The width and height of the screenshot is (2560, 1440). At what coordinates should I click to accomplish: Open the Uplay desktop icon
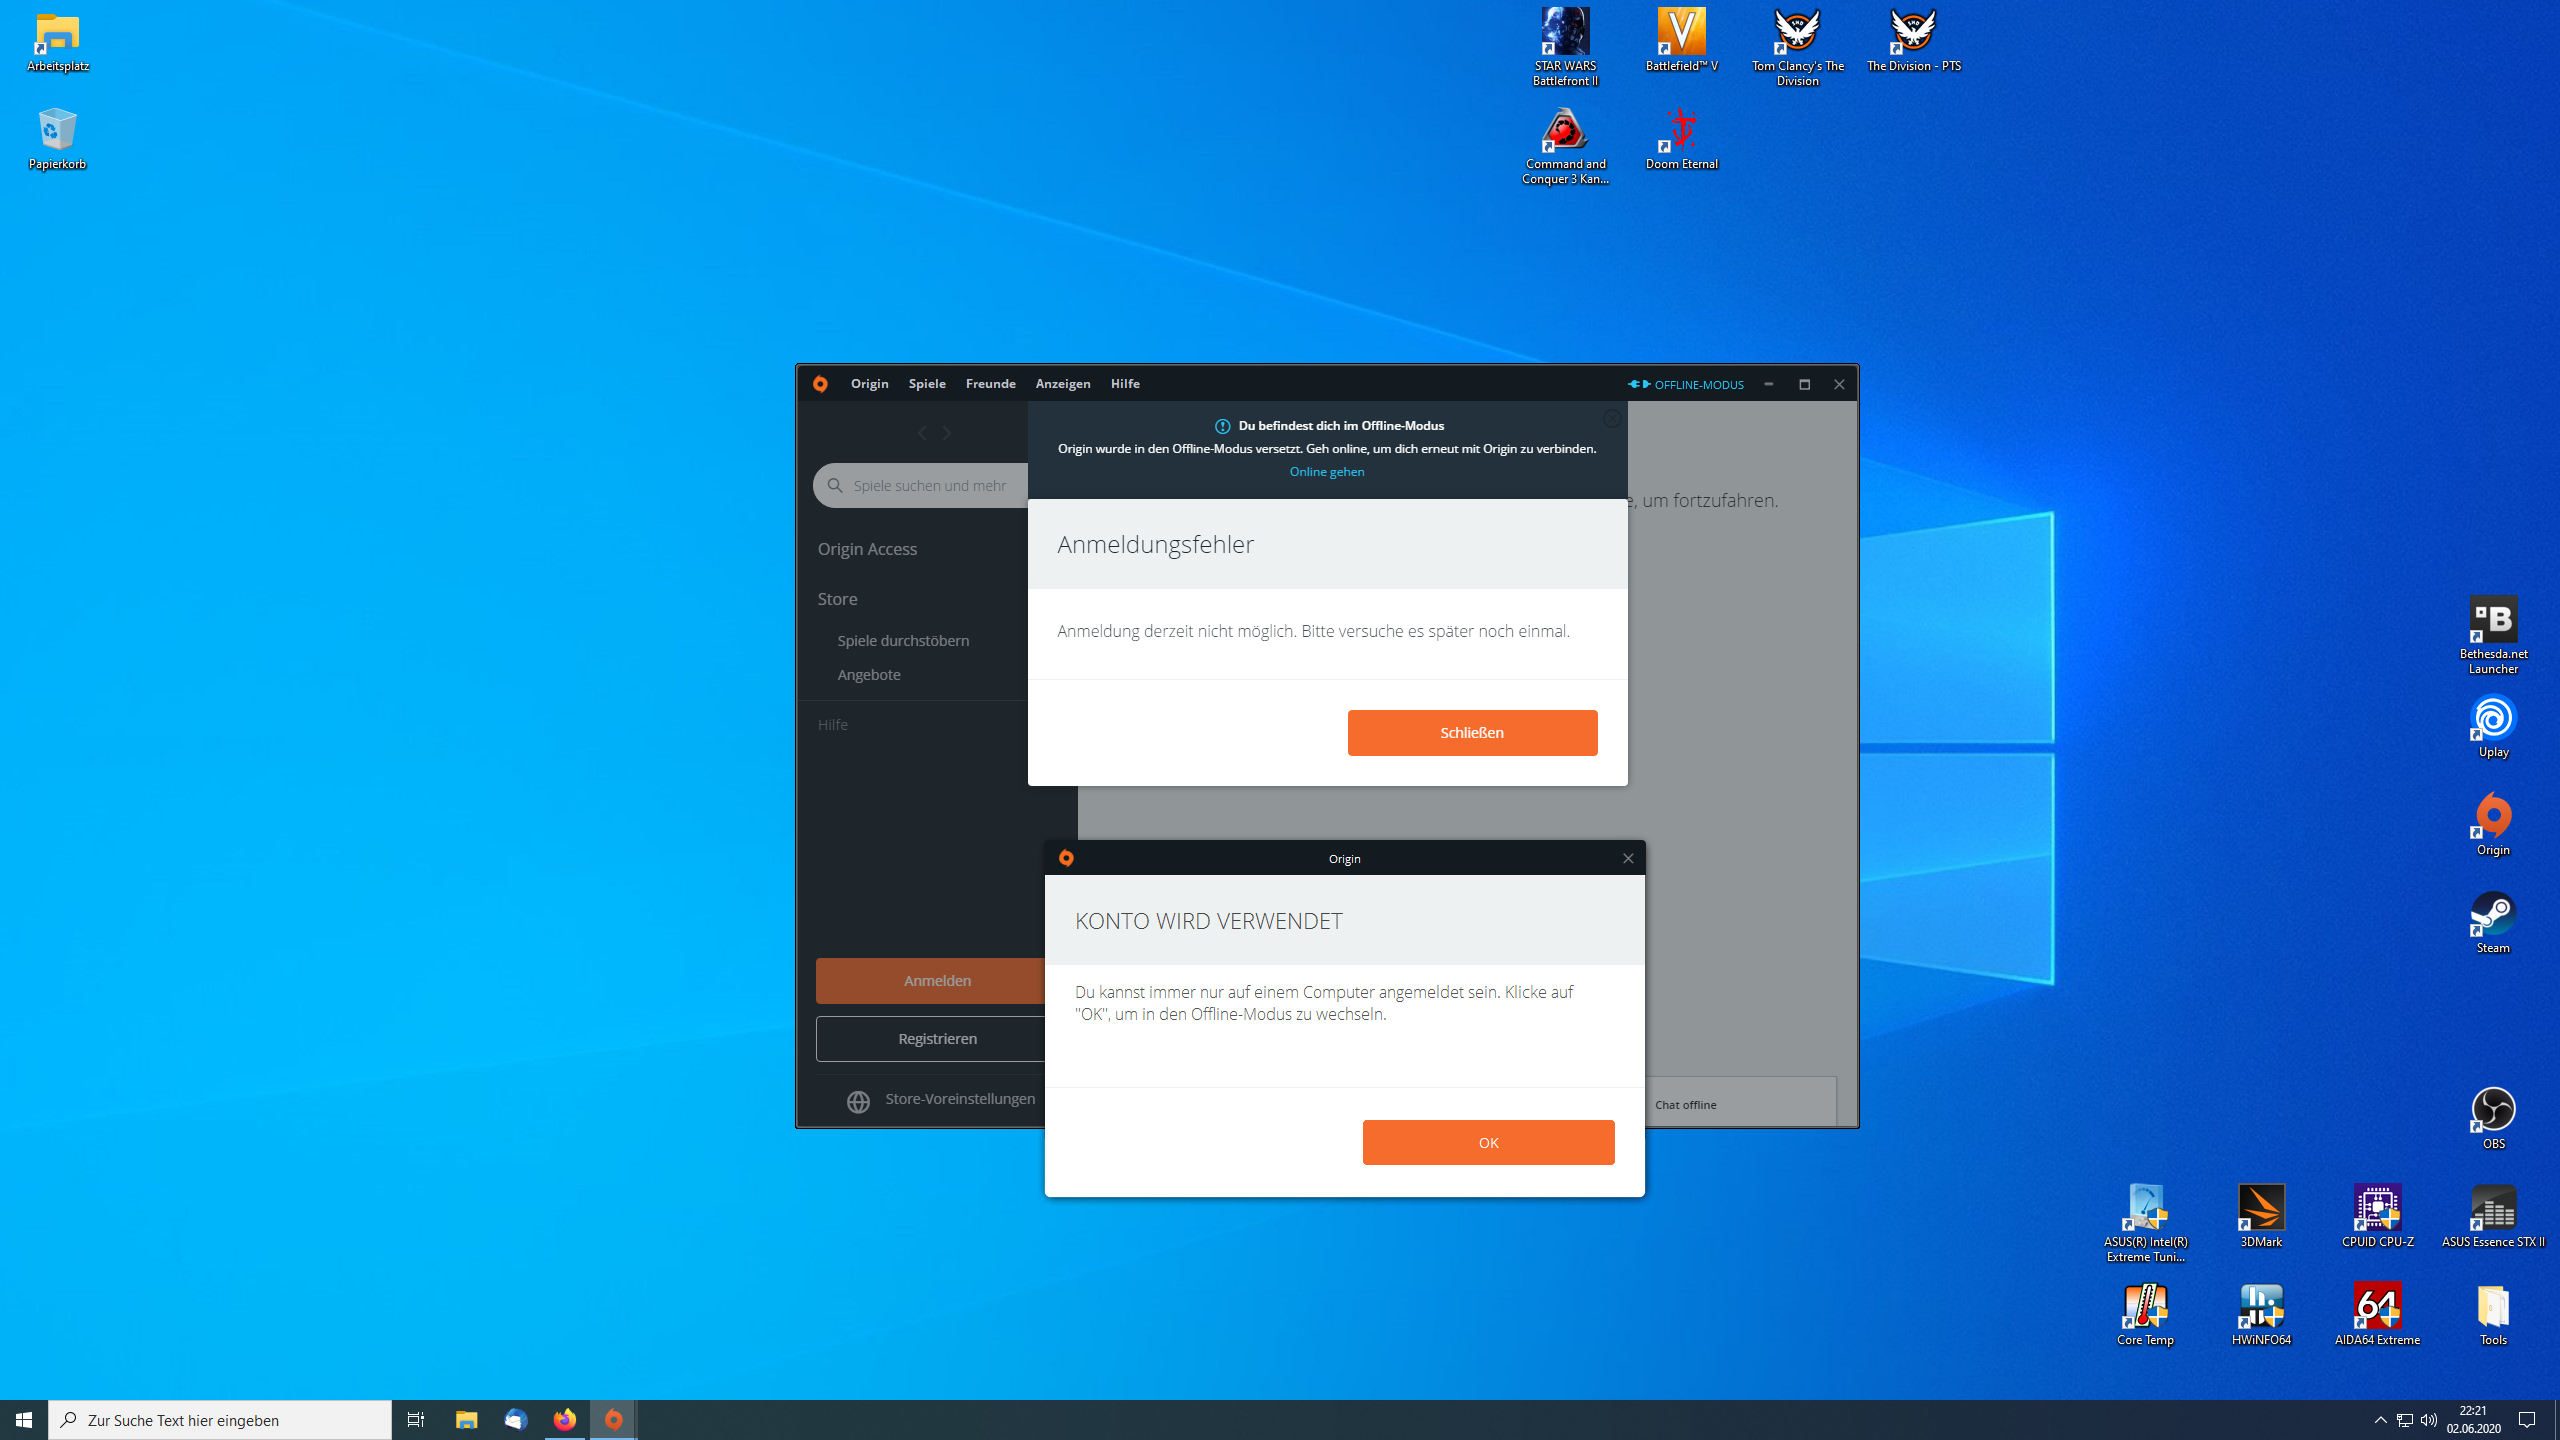point(2492,719)
